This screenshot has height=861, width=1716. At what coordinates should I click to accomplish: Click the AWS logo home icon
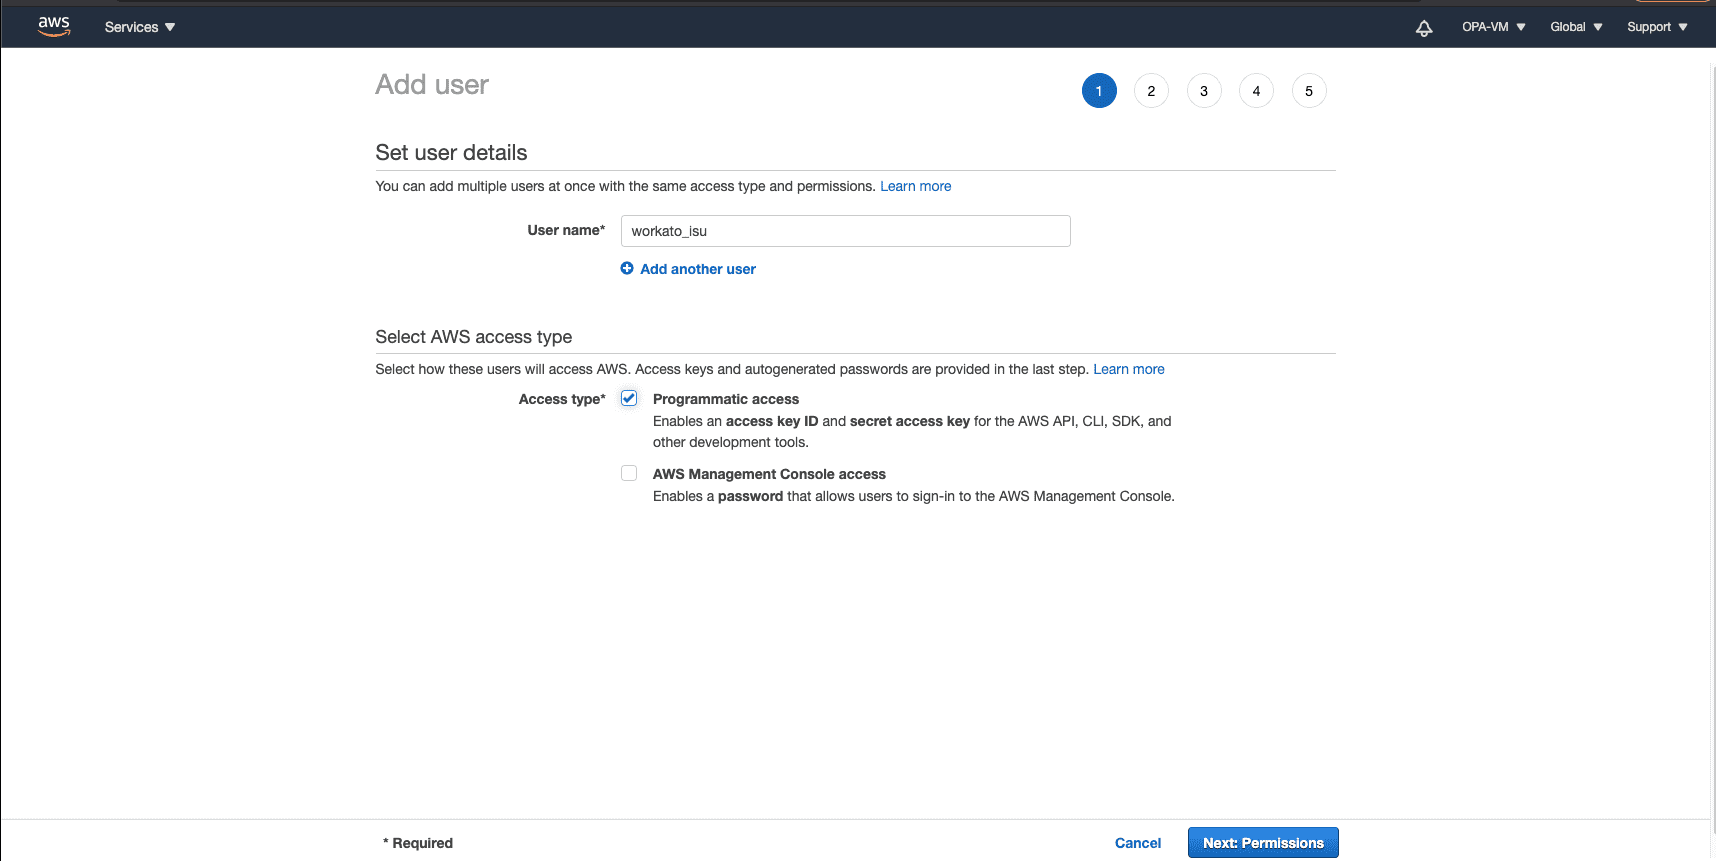point(54,26)
